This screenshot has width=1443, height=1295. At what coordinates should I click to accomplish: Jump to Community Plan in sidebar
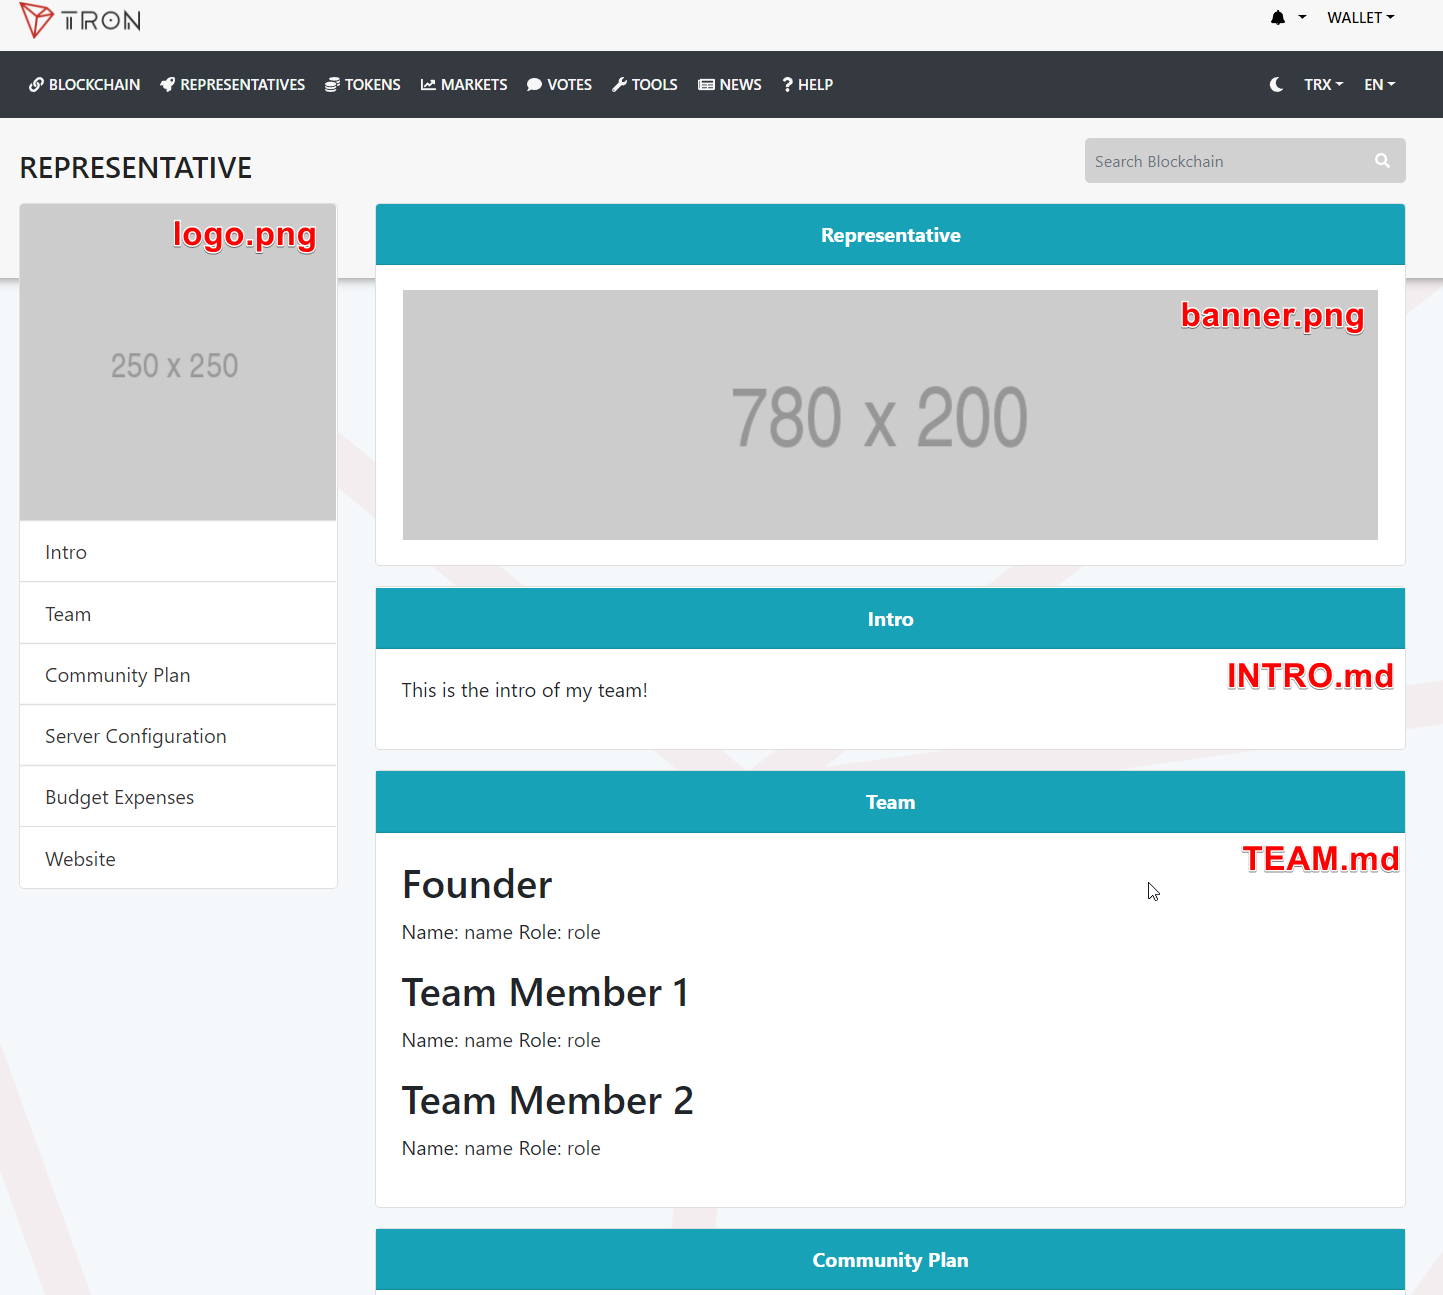point(178,675)
